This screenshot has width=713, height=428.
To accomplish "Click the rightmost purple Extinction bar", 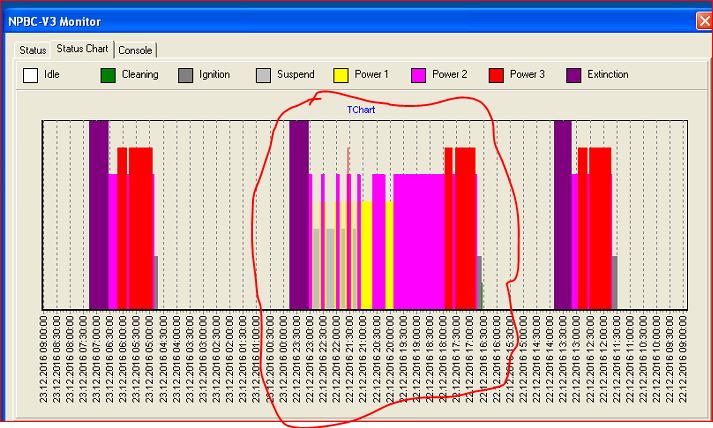I will point(563,215).
